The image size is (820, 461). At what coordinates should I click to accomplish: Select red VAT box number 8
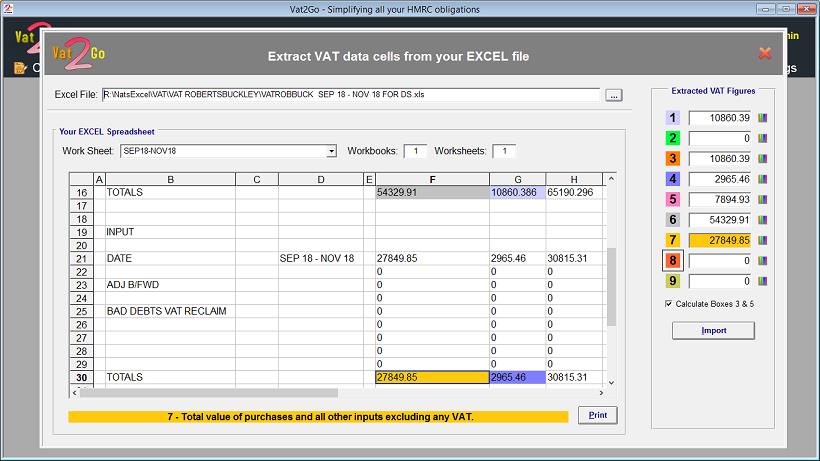(673, 261)
